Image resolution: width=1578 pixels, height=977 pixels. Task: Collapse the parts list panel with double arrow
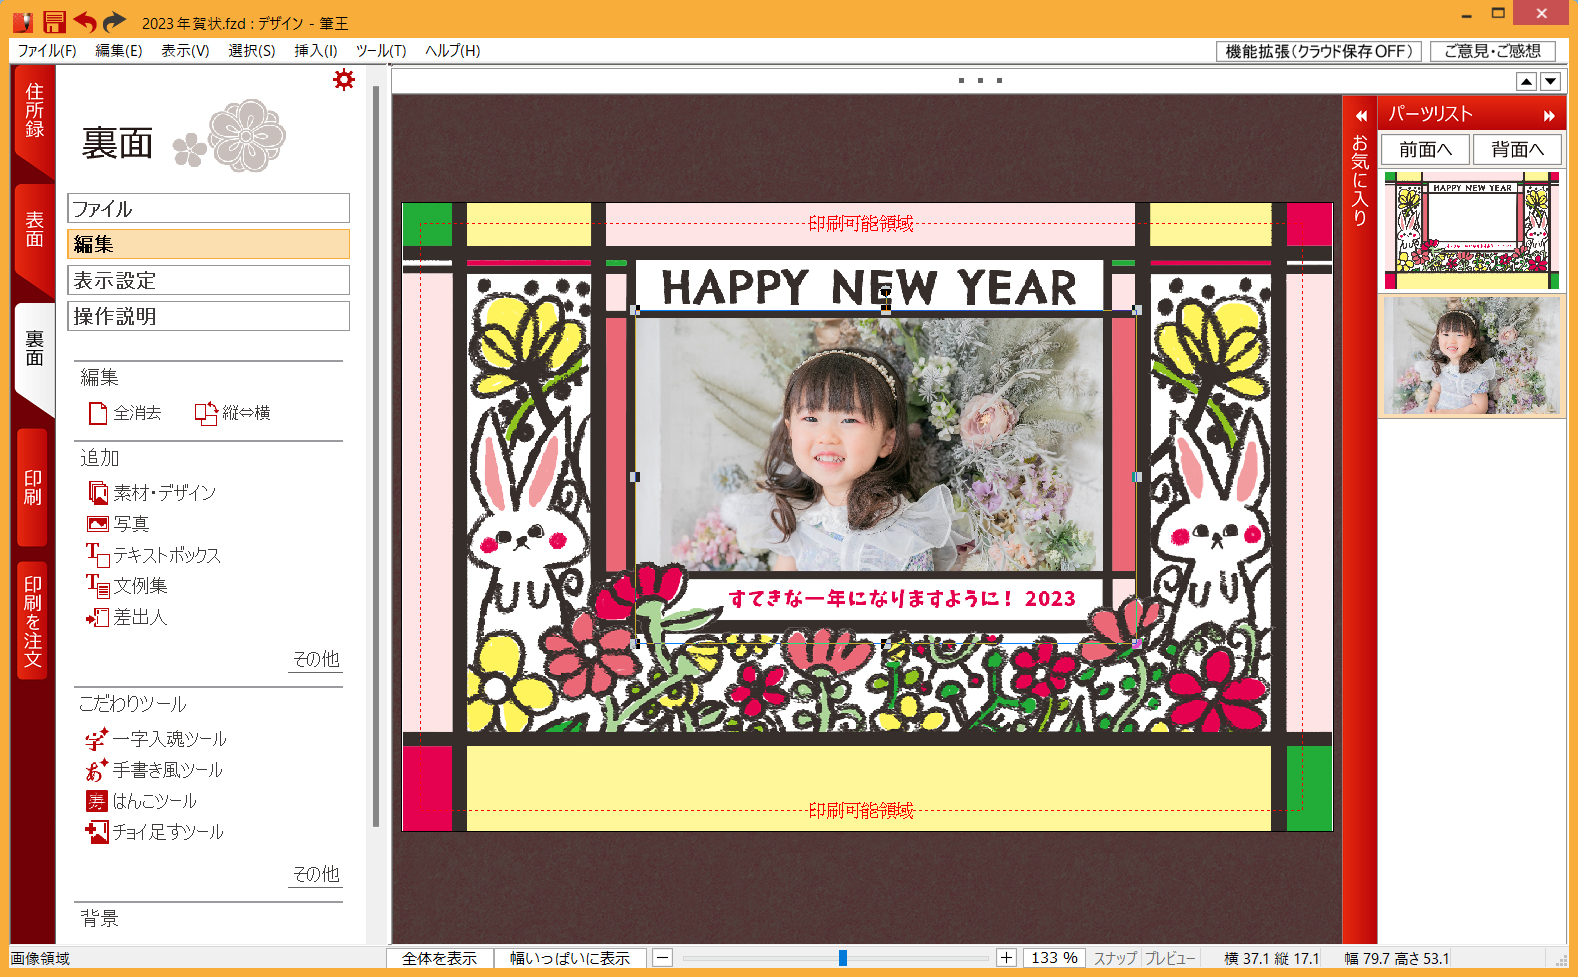[1549, 115]
